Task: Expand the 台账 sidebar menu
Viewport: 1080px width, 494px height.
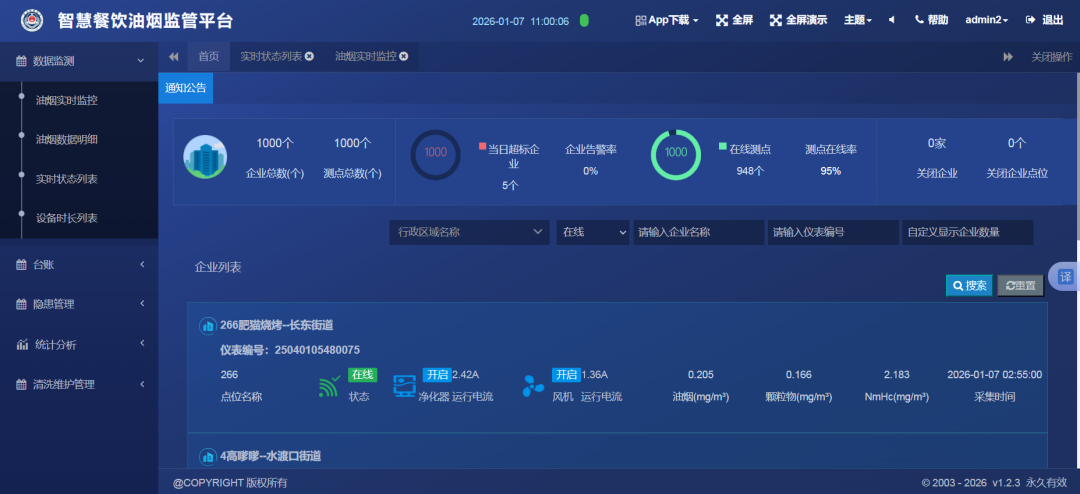Action: [79, 265]
